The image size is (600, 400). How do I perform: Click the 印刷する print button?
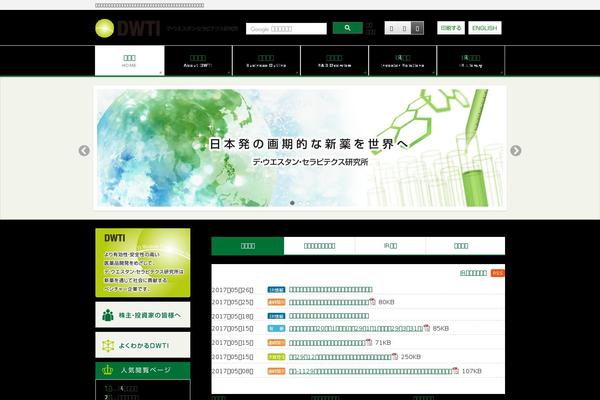click(450, 28)
